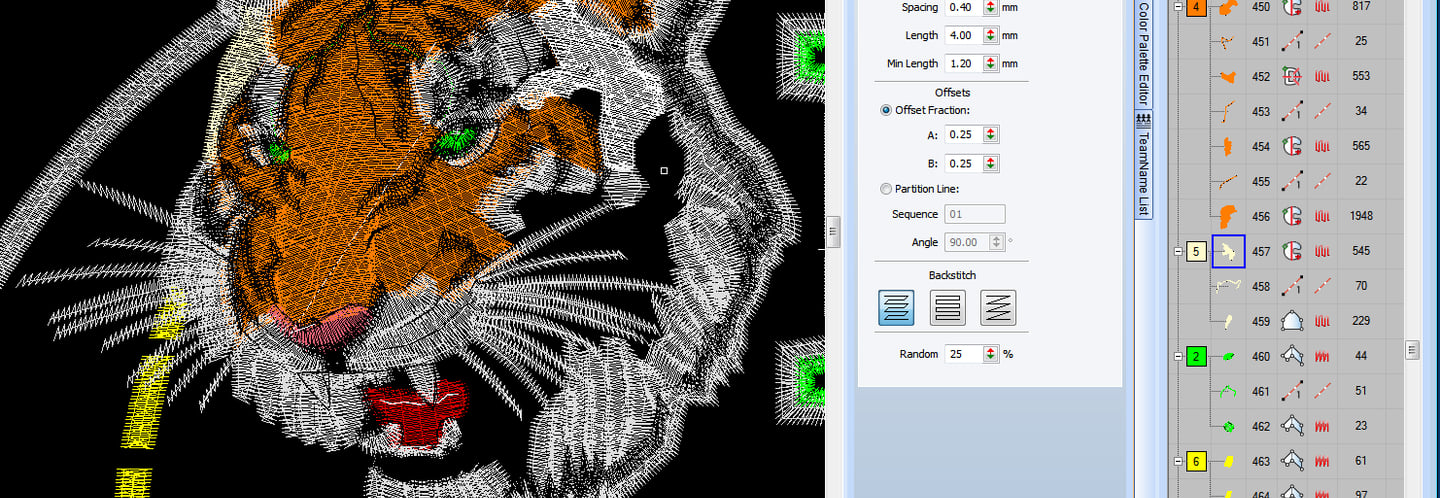The width and height of the screenshot is (1440, 498).
Task: Click the Random value input field
Action: tap(964, 354)
